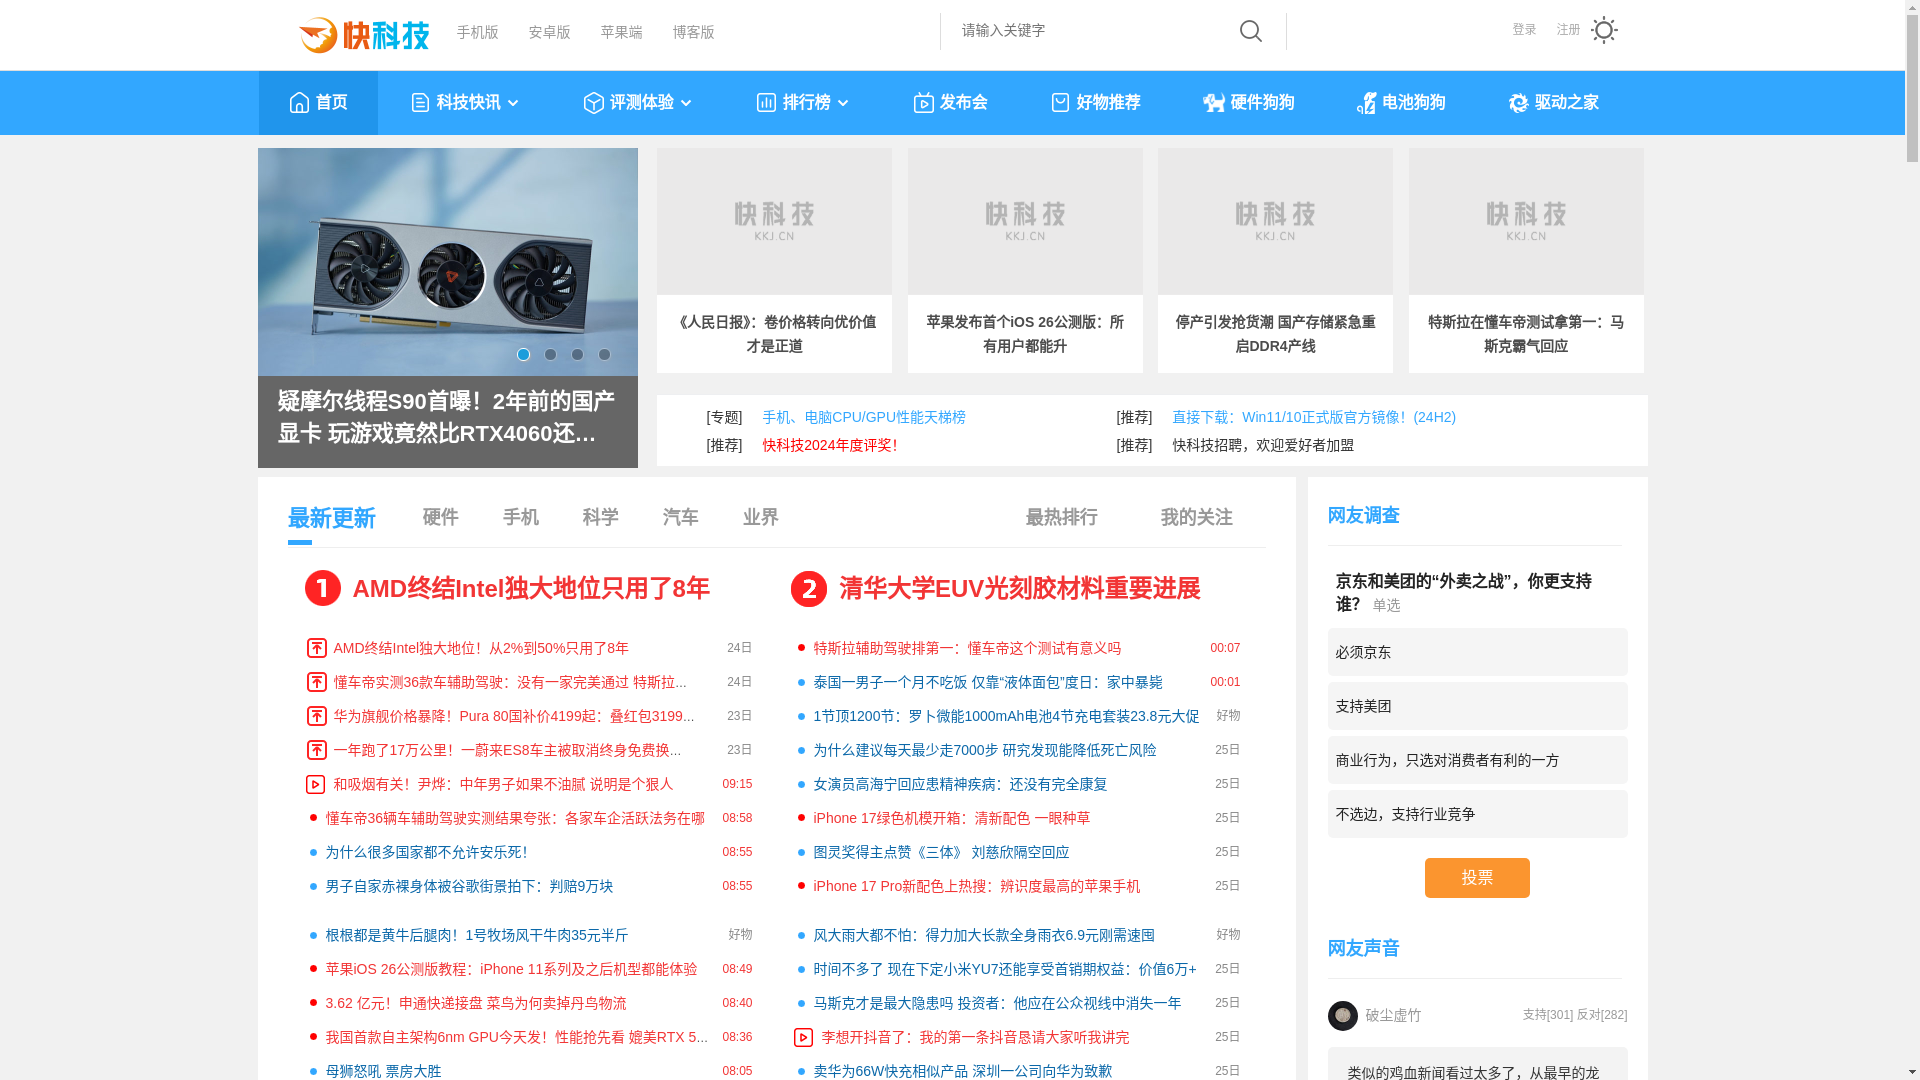
Task: Click the 投票 vote button
Action: coord(1477,878)
